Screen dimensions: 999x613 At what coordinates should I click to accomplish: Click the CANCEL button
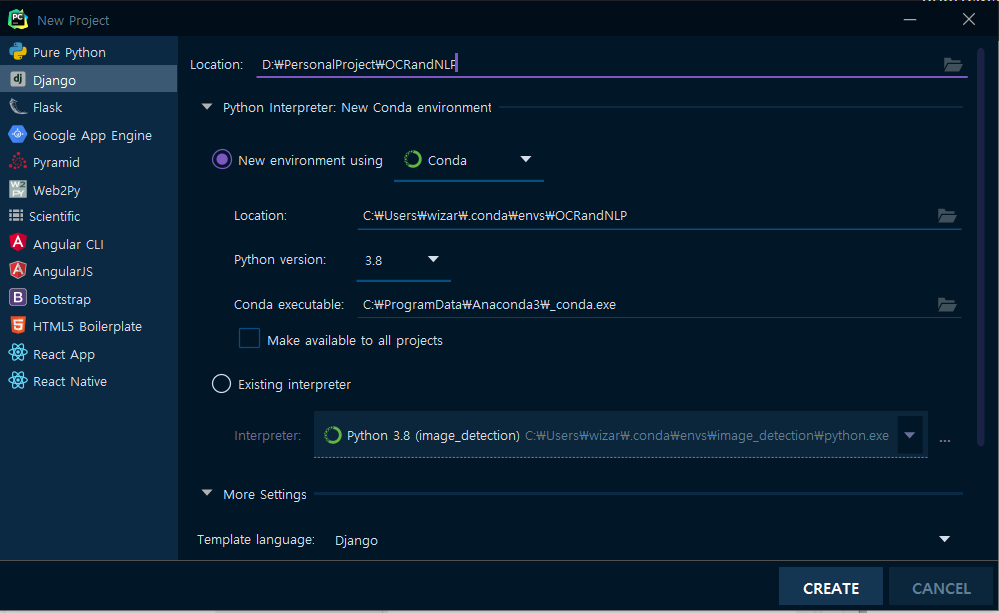coord(941,587)
